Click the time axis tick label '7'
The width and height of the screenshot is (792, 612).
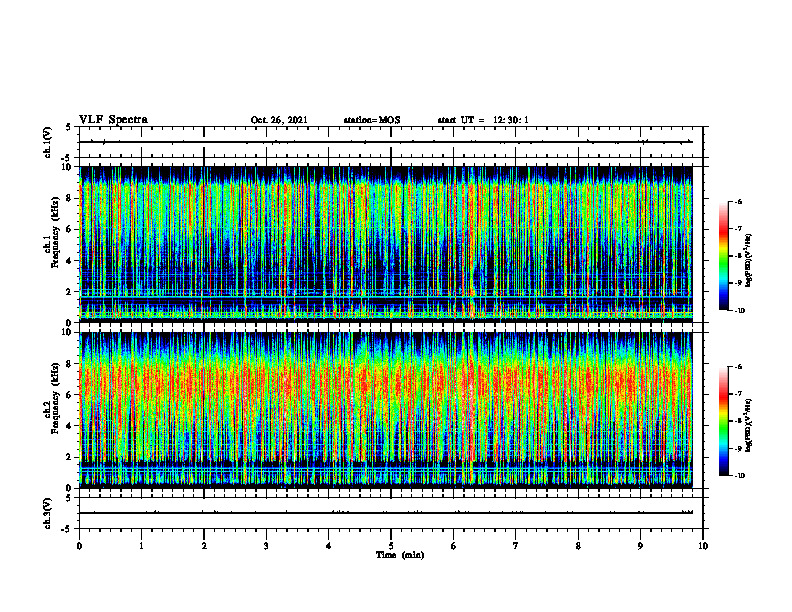[516, 546]
